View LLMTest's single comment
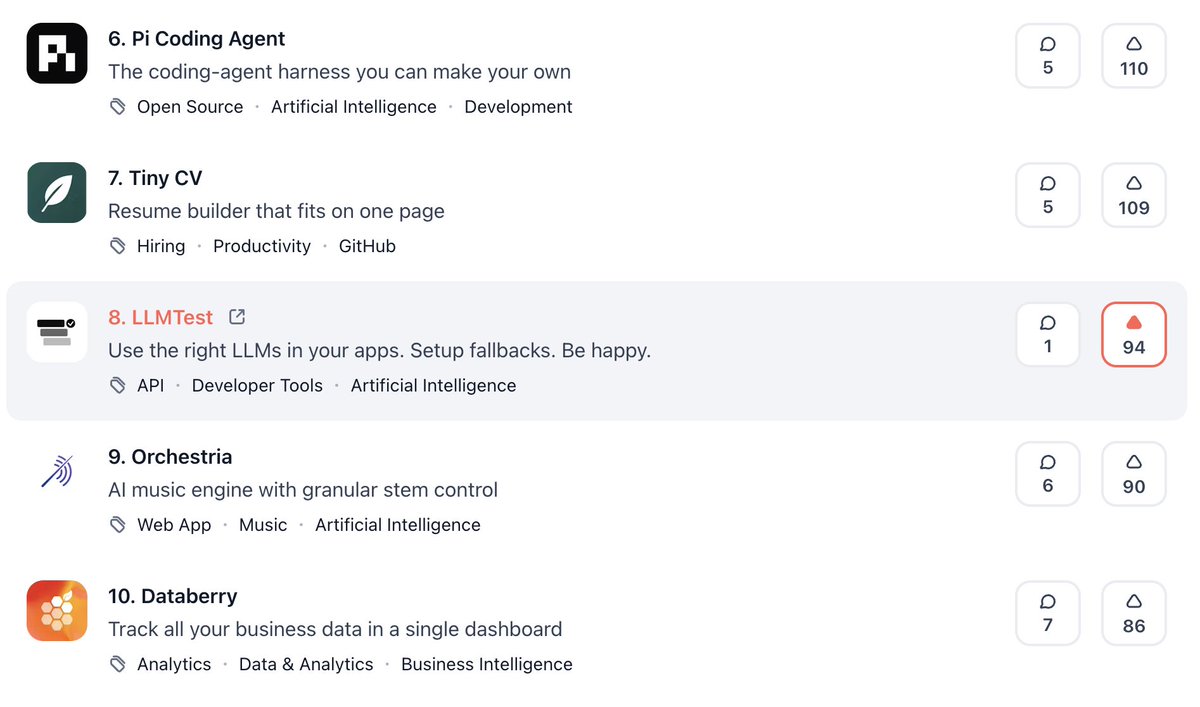The width and height of the screenshot is (1200, 707). coord(1048,334)
